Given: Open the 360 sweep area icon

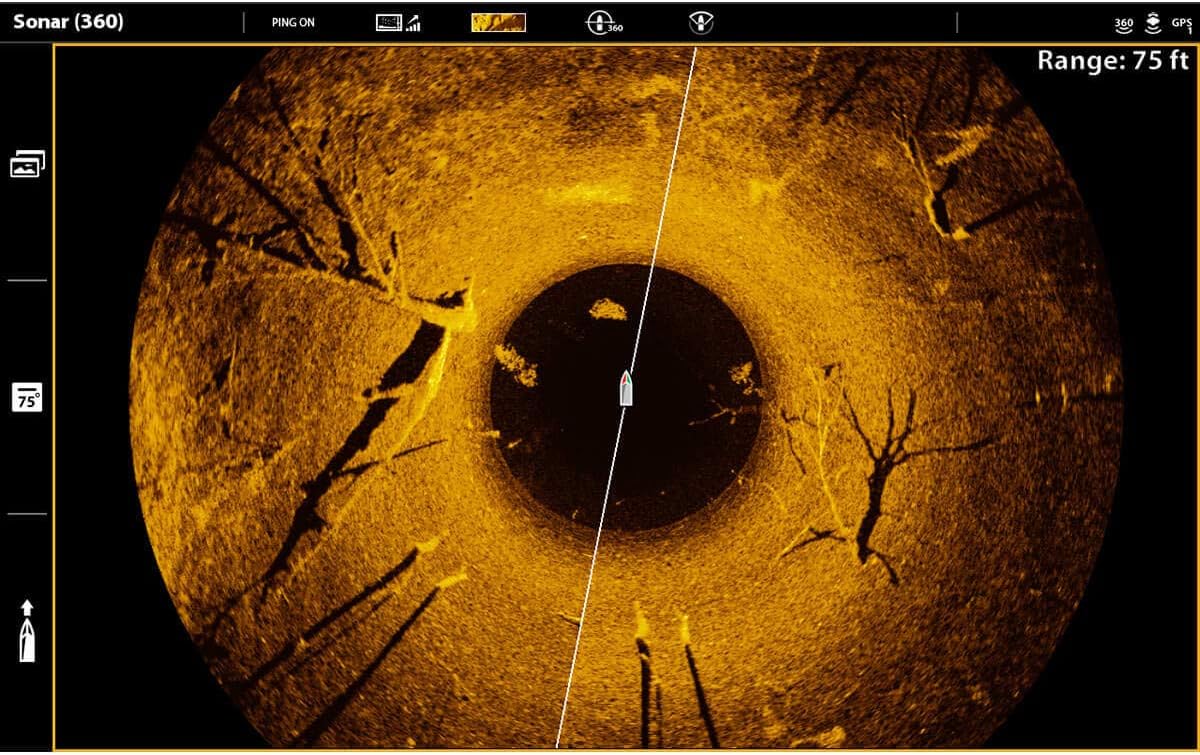Looking at the screenshot, I should (602, 23).
